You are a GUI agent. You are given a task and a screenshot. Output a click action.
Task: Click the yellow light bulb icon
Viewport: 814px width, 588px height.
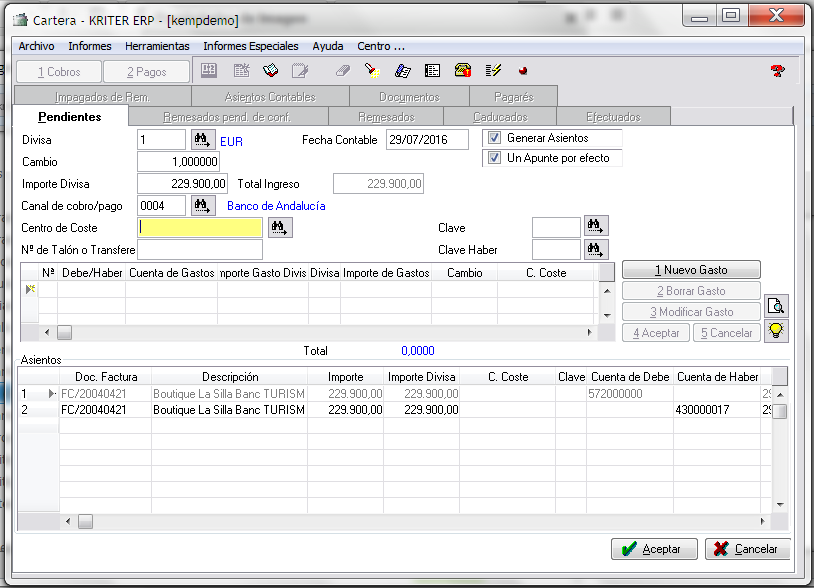click(x=776, y=331)
